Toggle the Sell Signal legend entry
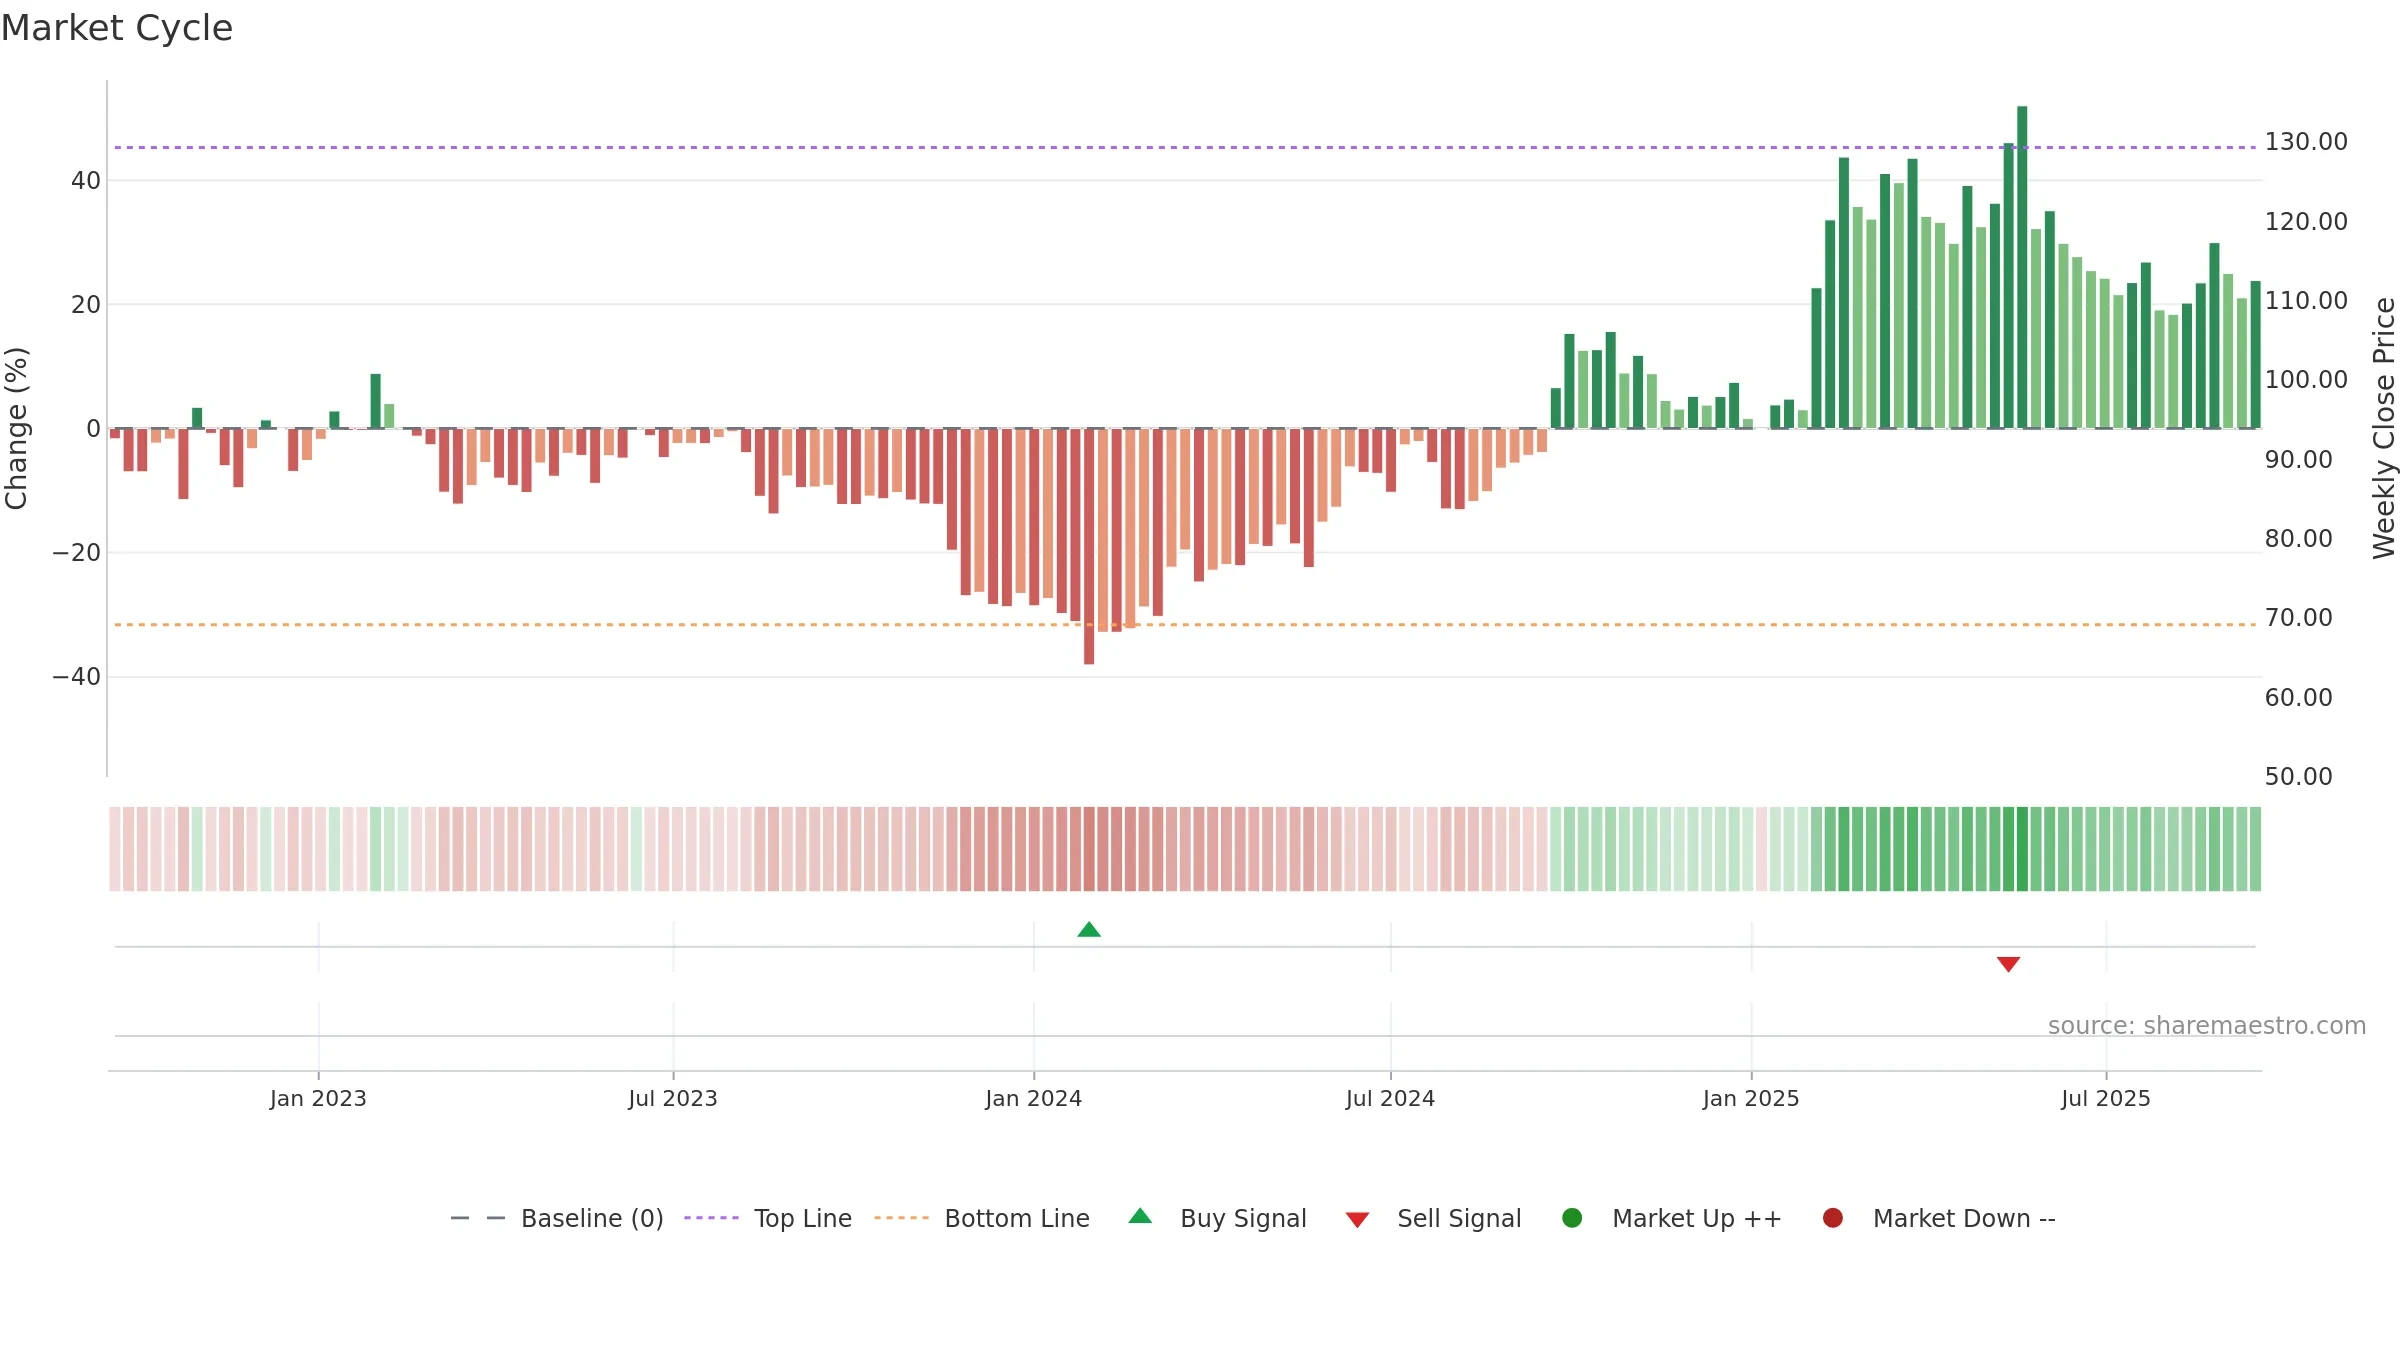The width and height of the screenshot is (2400, 1350). coord(1433,1218)
